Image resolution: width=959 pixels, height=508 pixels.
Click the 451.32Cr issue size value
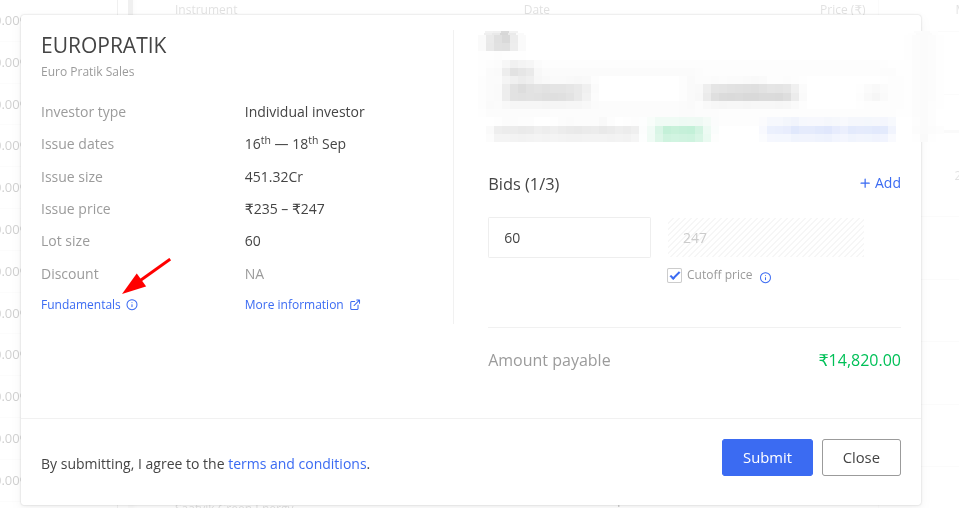tap(274, 177)
